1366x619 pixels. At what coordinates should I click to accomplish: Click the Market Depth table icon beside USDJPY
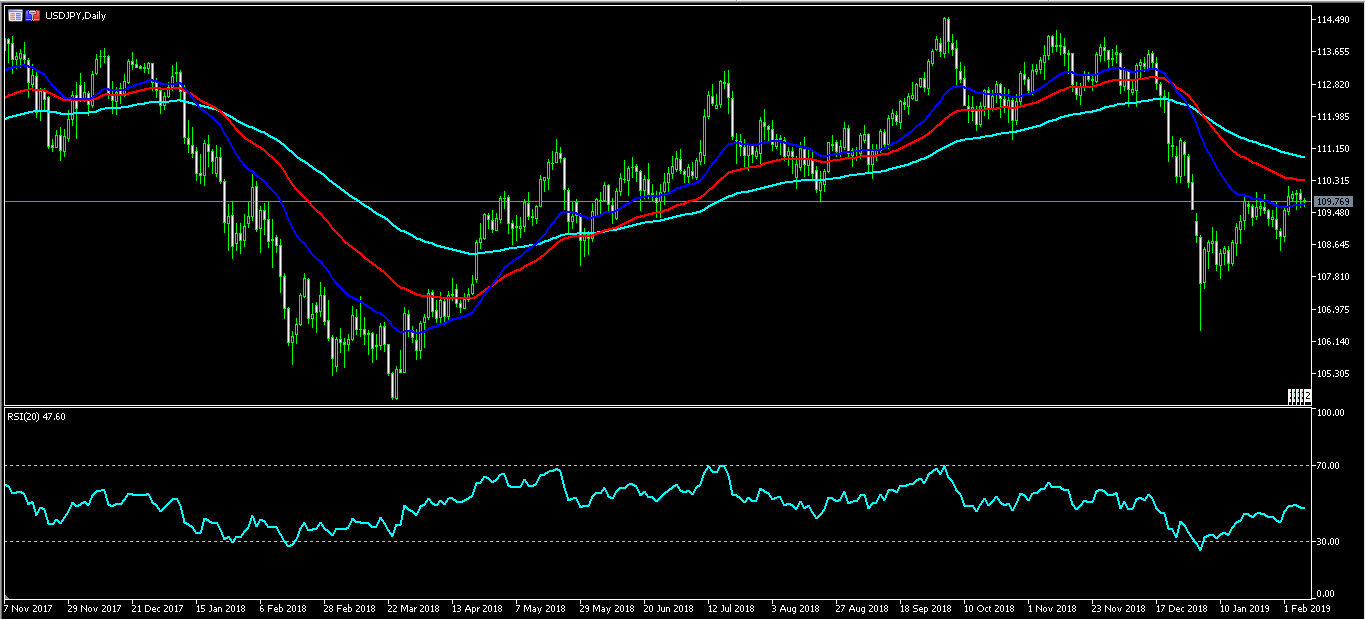tap(15, 16)
